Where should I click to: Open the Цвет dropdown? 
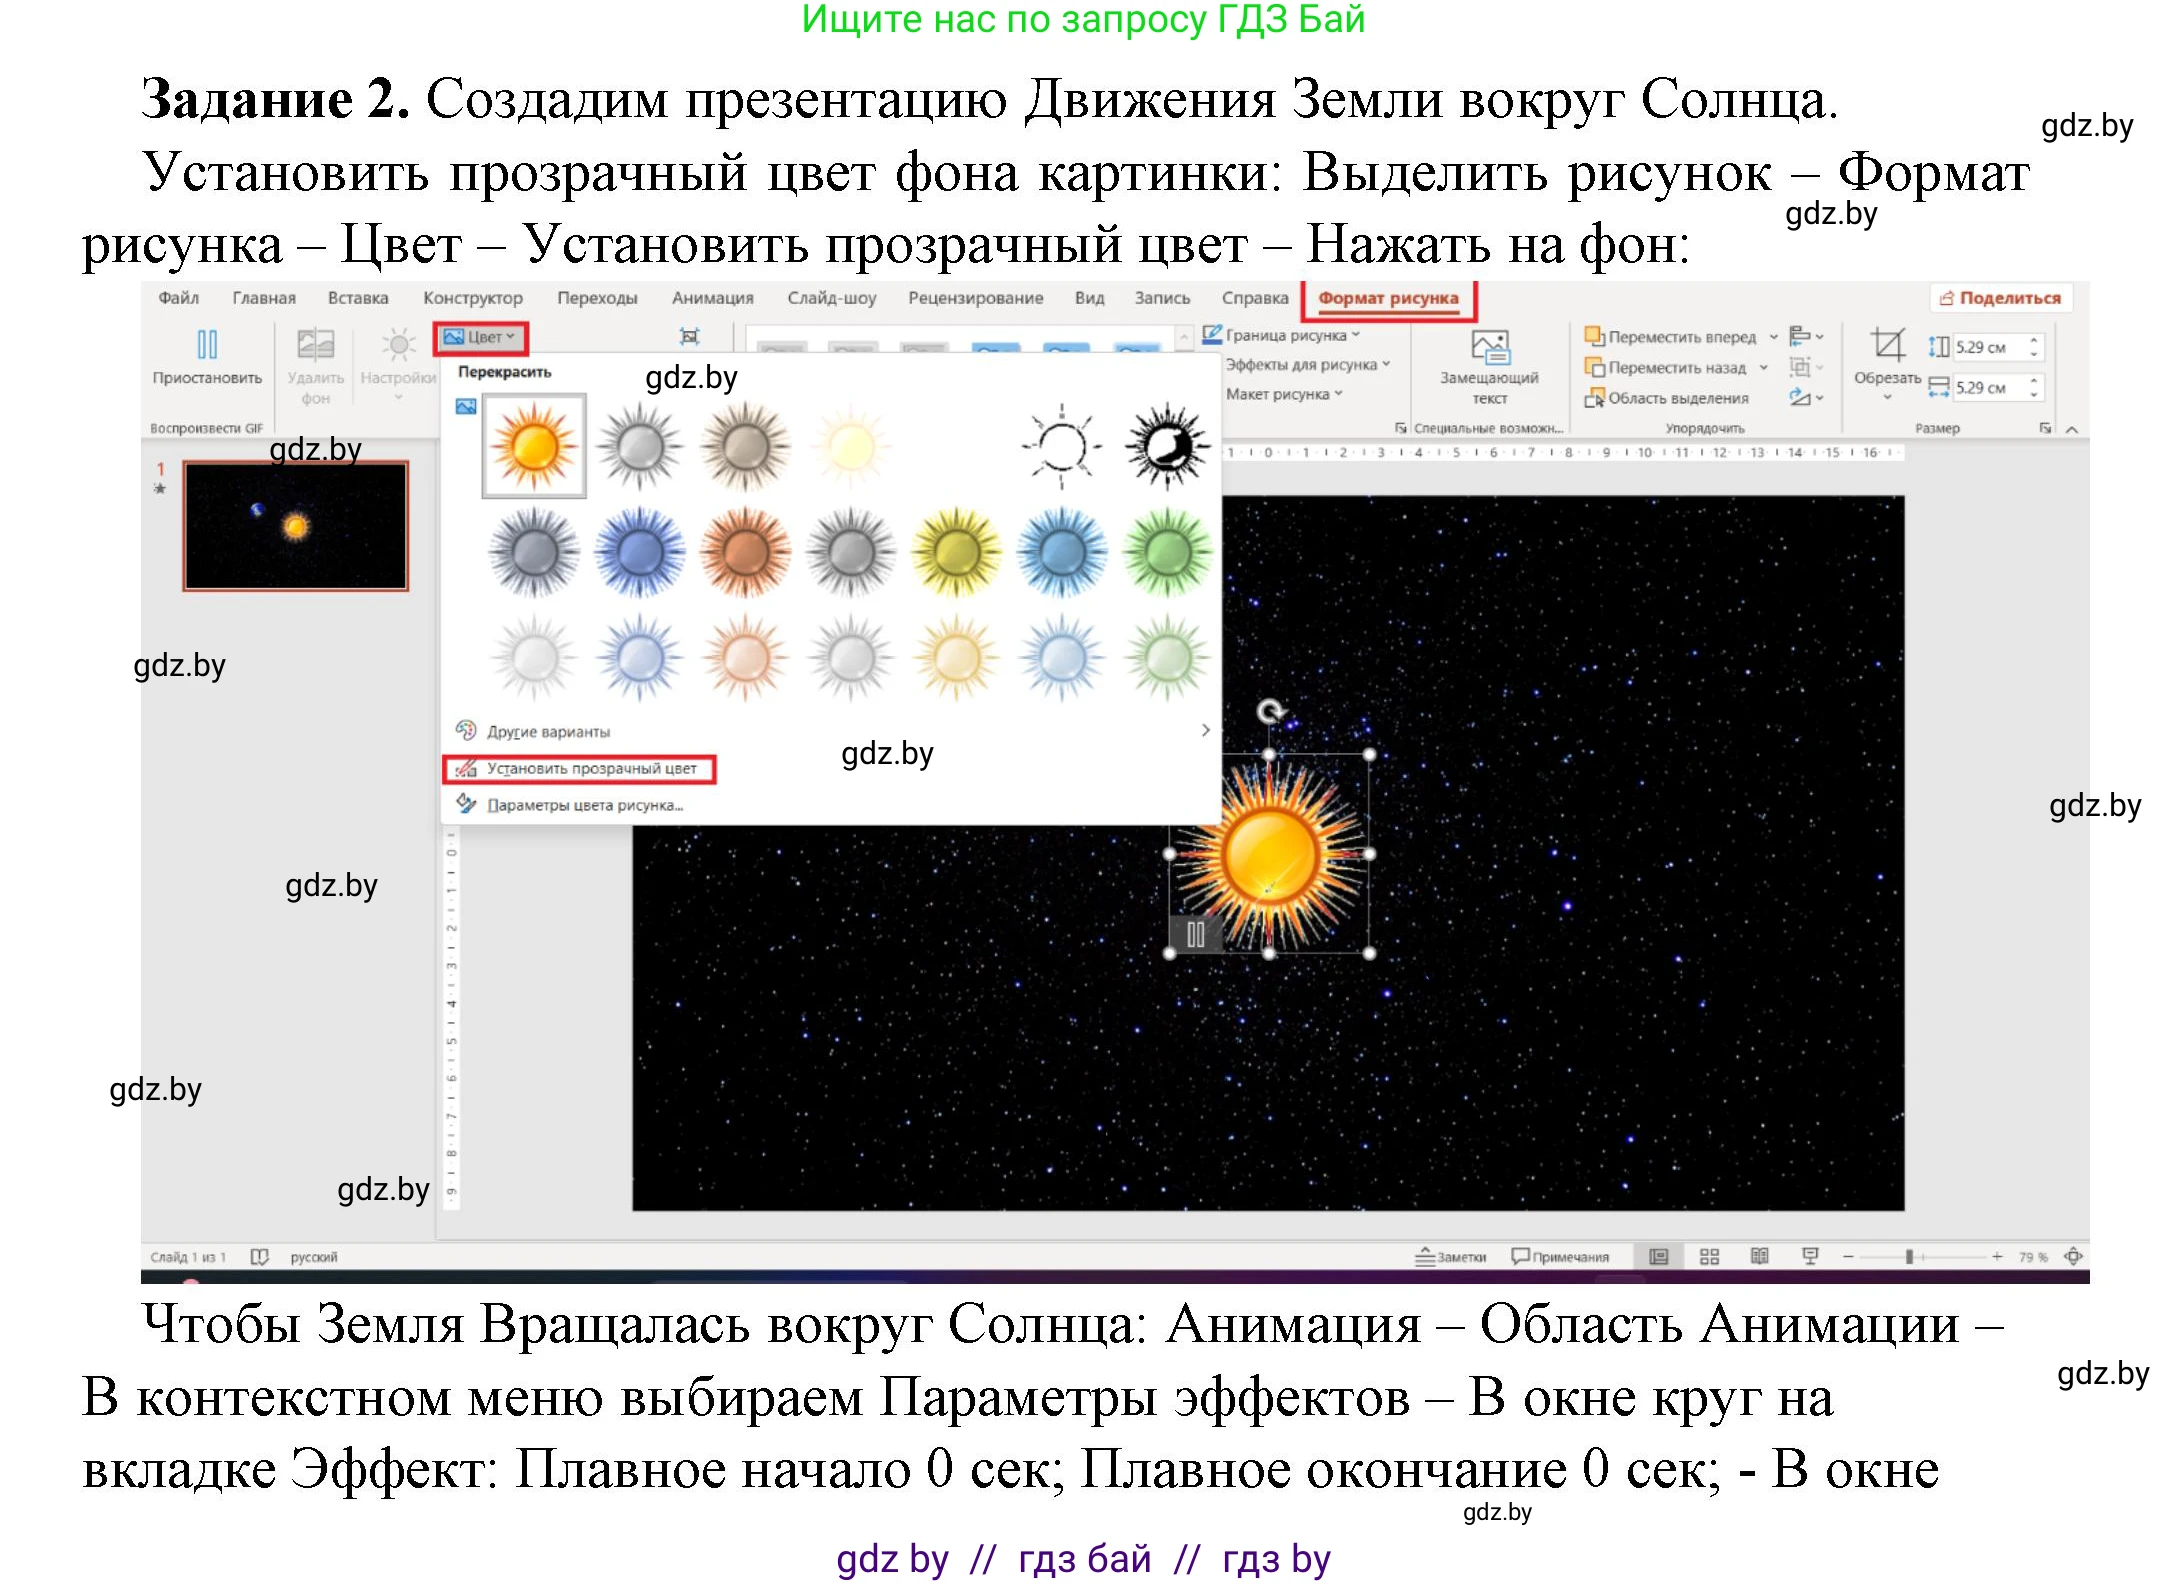click(480, 337)
